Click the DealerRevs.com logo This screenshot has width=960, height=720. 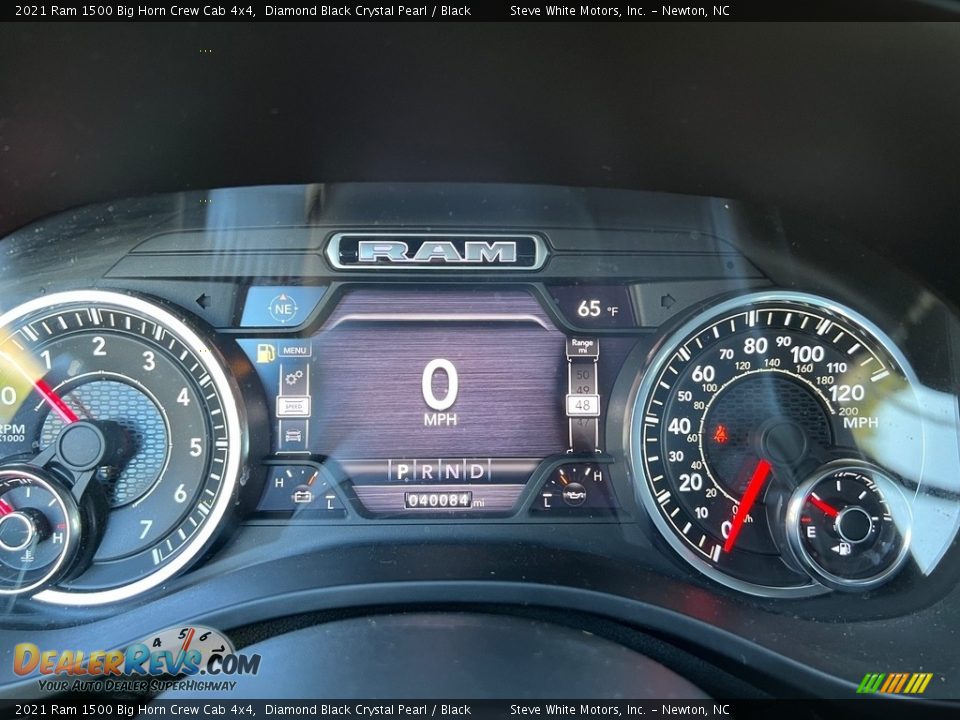click(x=137, y=660)
